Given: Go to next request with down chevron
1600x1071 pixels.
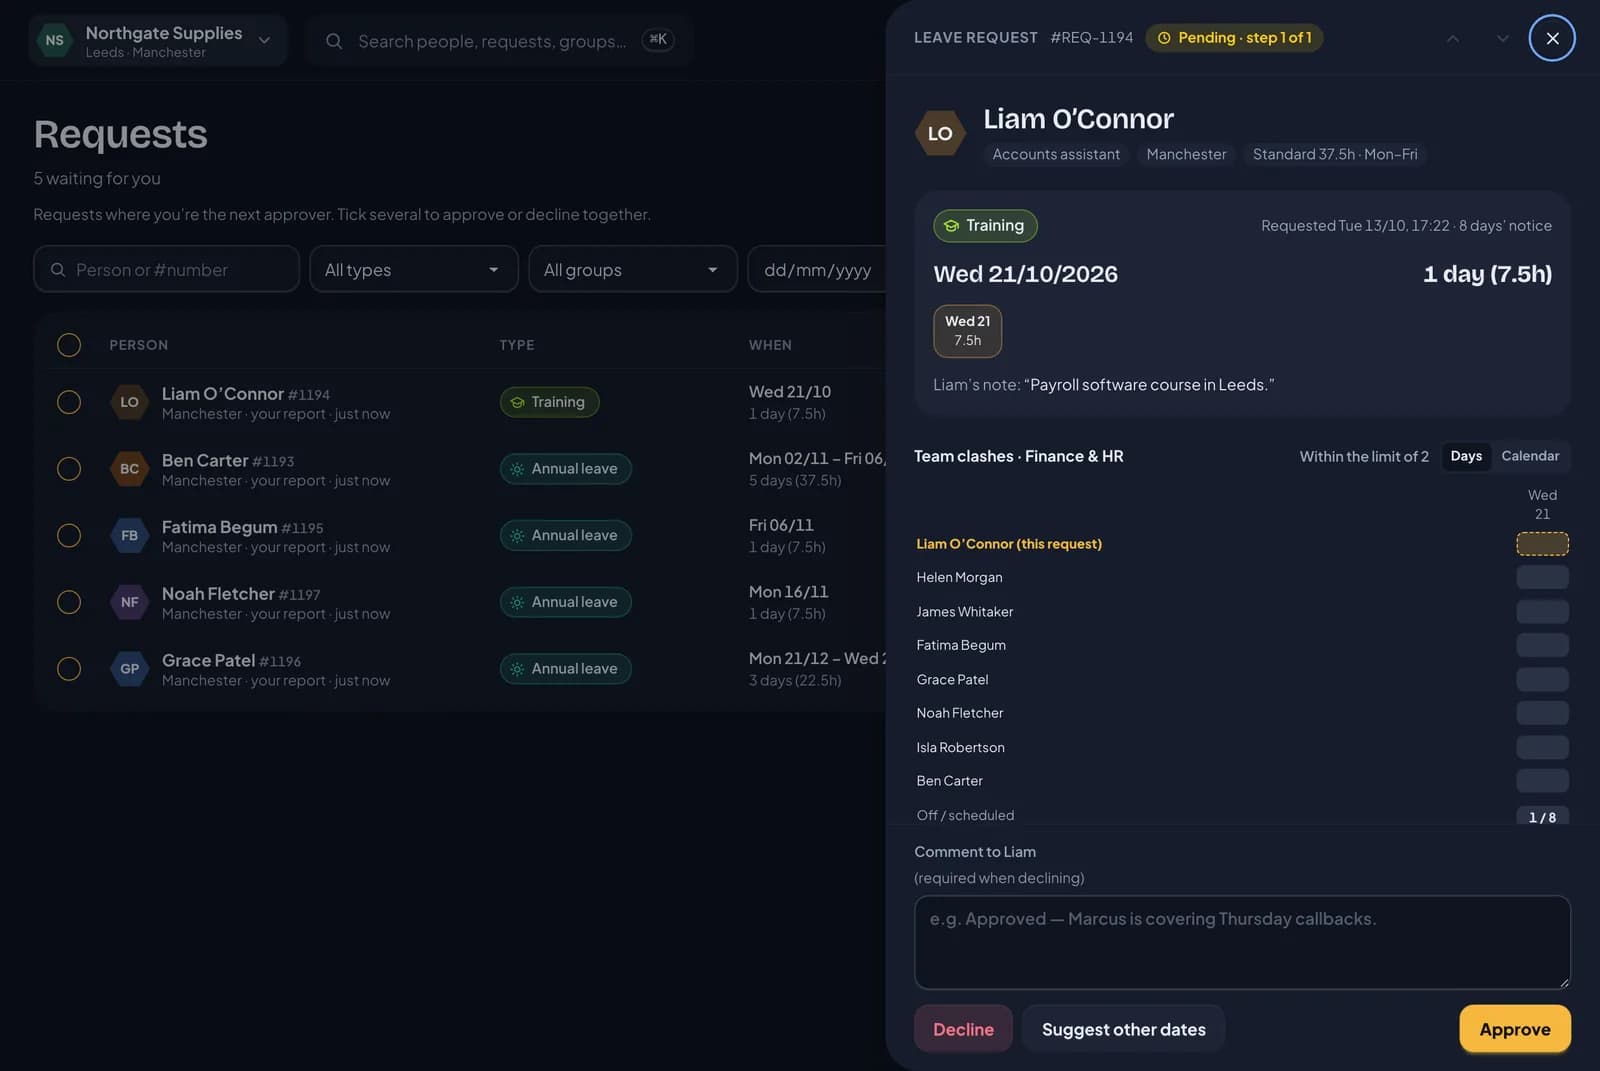Looking at the screenshot, I should [x=1502, y=38].
